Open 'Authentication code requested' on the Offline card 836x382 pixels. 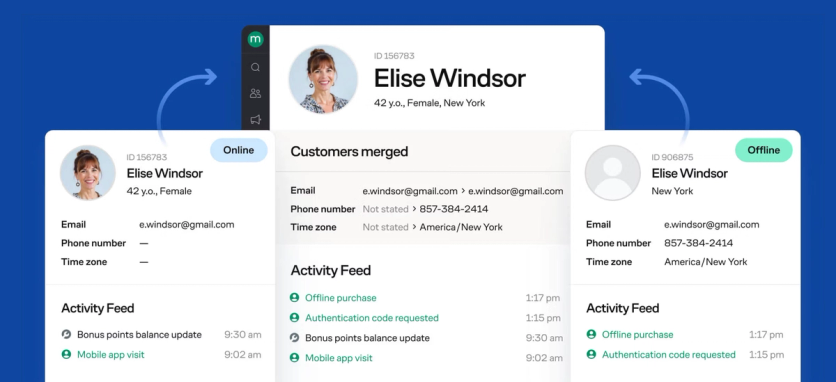click(x=669, y=355)
